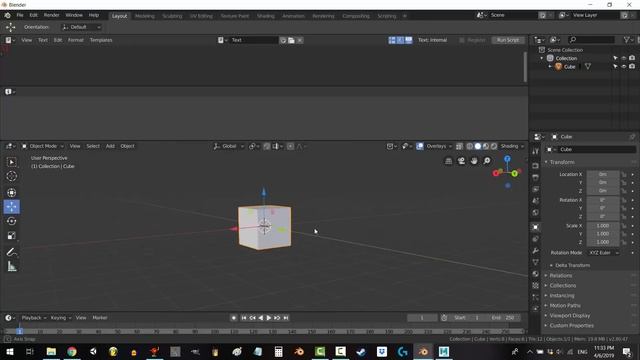The width and height of the screenshot is (640, 360).
Task: Collapse the Collection tree item
Action: coord(542,58)
